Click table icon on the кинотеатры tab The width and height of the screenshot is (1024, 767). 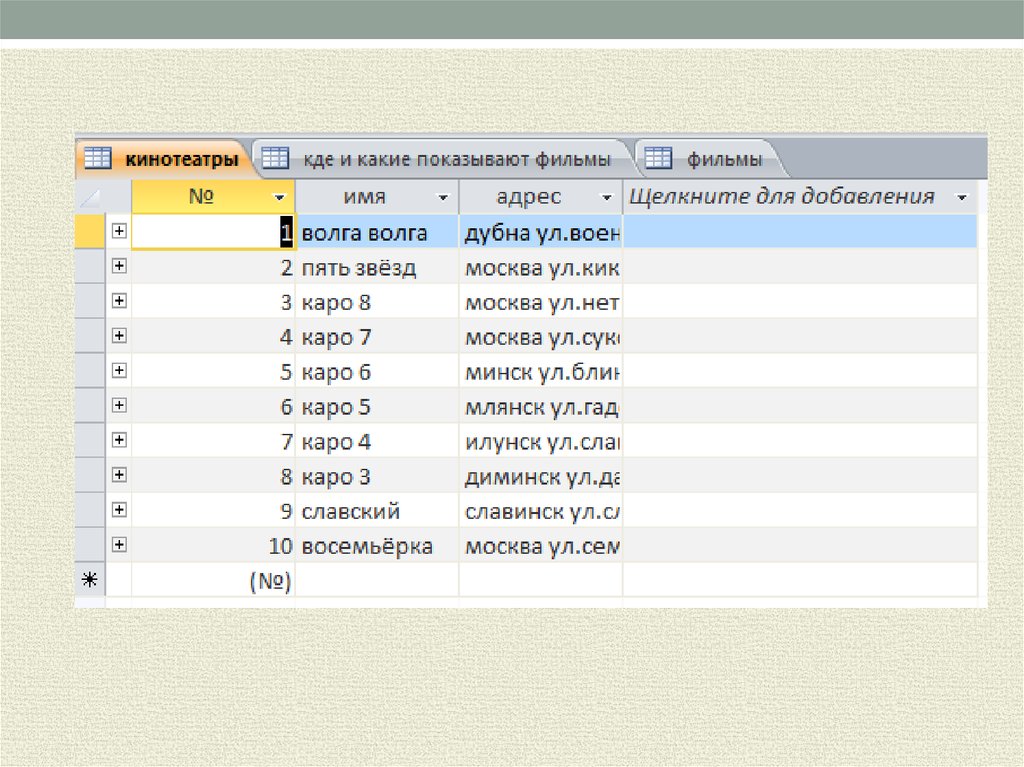pyautogui.click(x=97, y=158)
